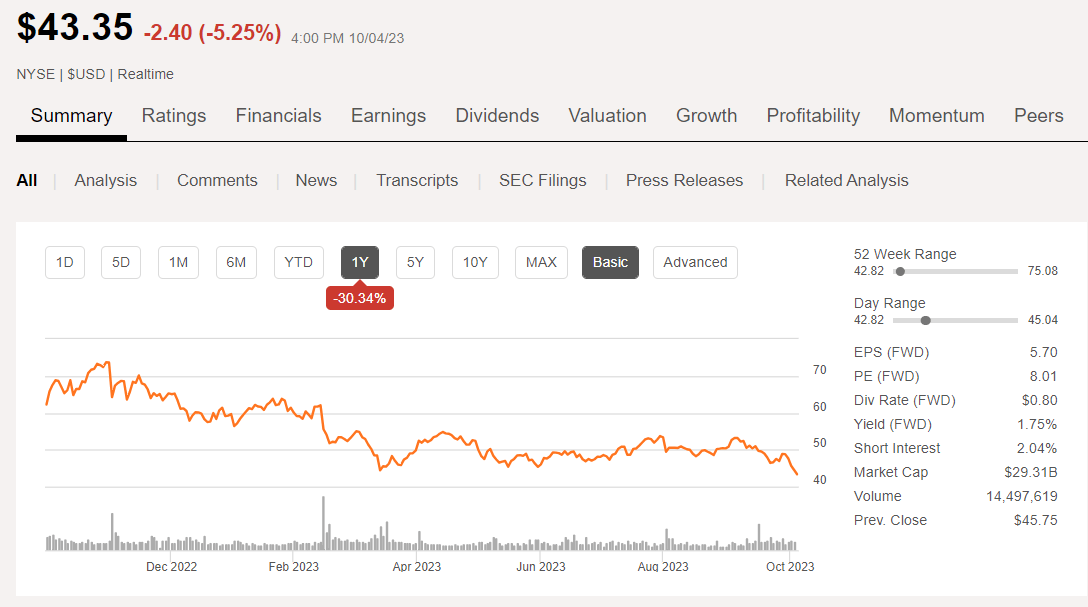Click the Day Range slider marker
Screen dimensions: 1088x607
925,320
